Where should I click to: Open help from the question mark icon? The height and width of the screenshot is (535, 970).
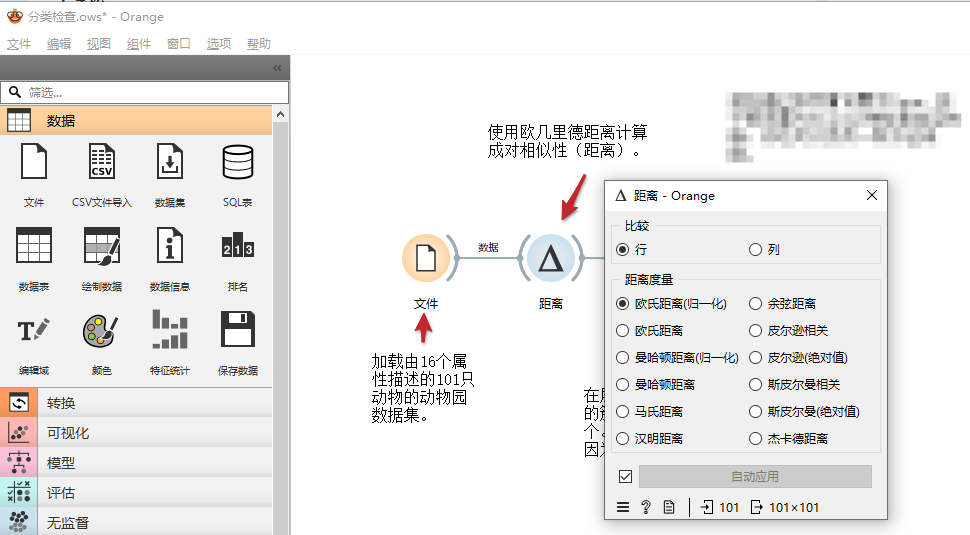pos(646,507)
